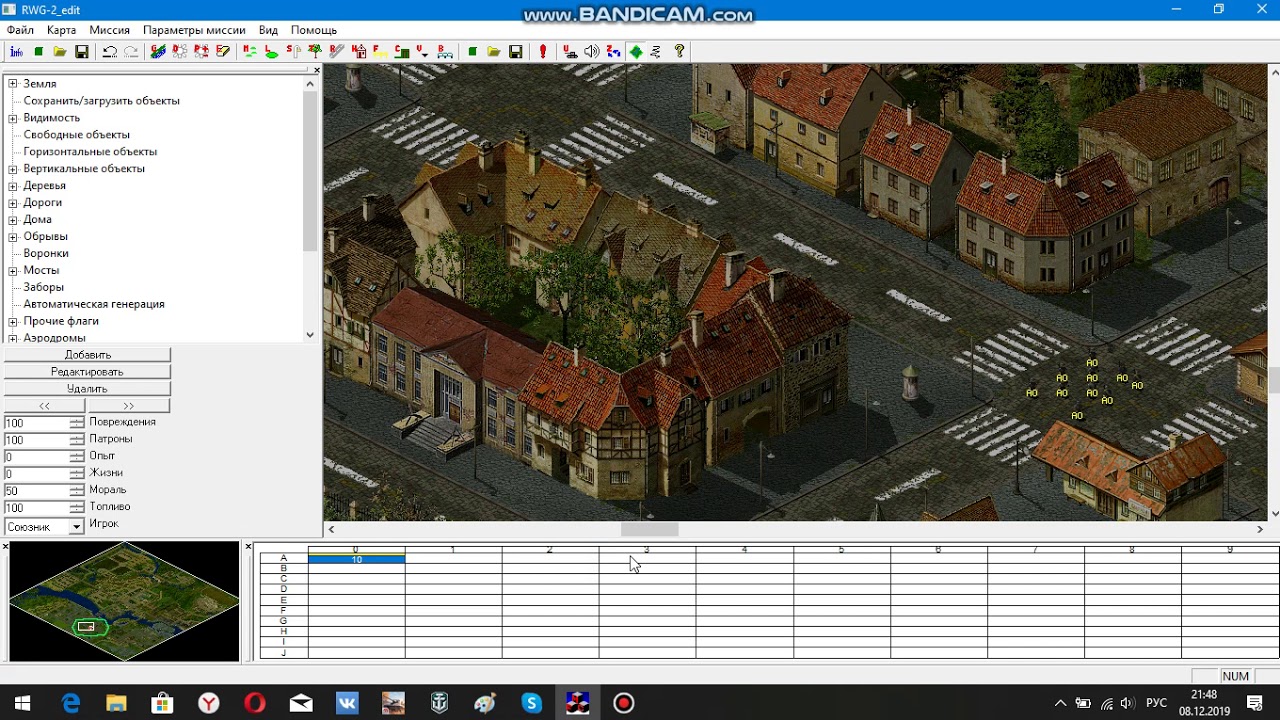Select the Свободные объекты tree item
The width and height of the screenshot is (1280, 720).
[x=77, y=135]
